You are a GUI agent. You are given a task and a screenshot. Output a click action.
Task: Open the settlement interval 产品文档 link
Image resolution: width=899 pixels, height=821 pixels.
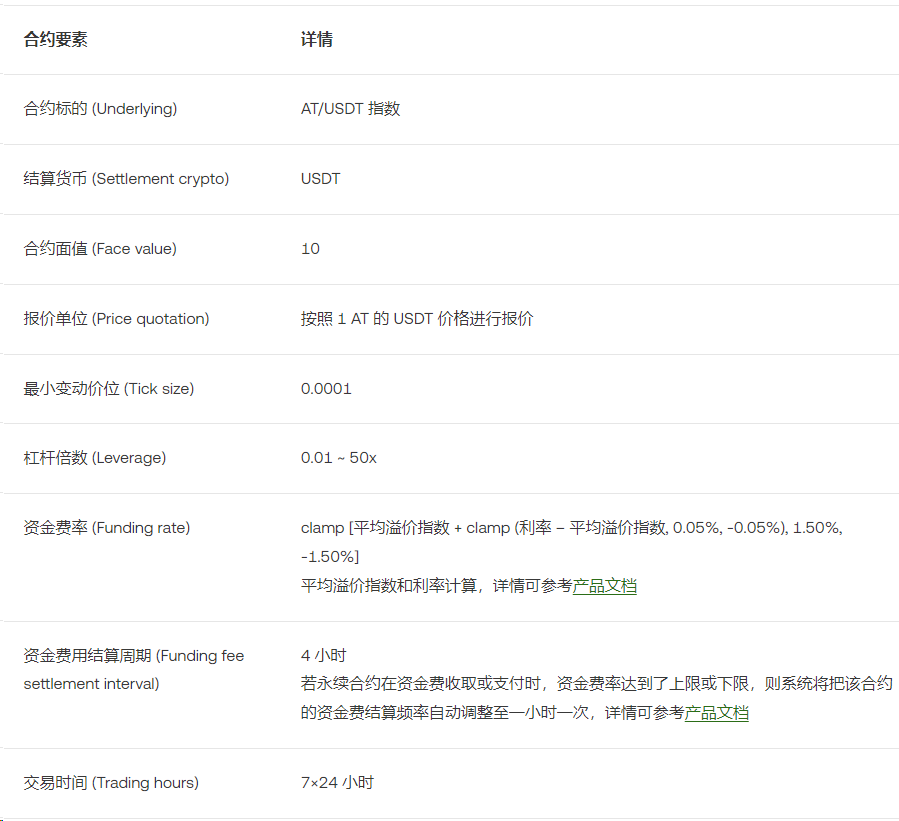coord(719,714)
